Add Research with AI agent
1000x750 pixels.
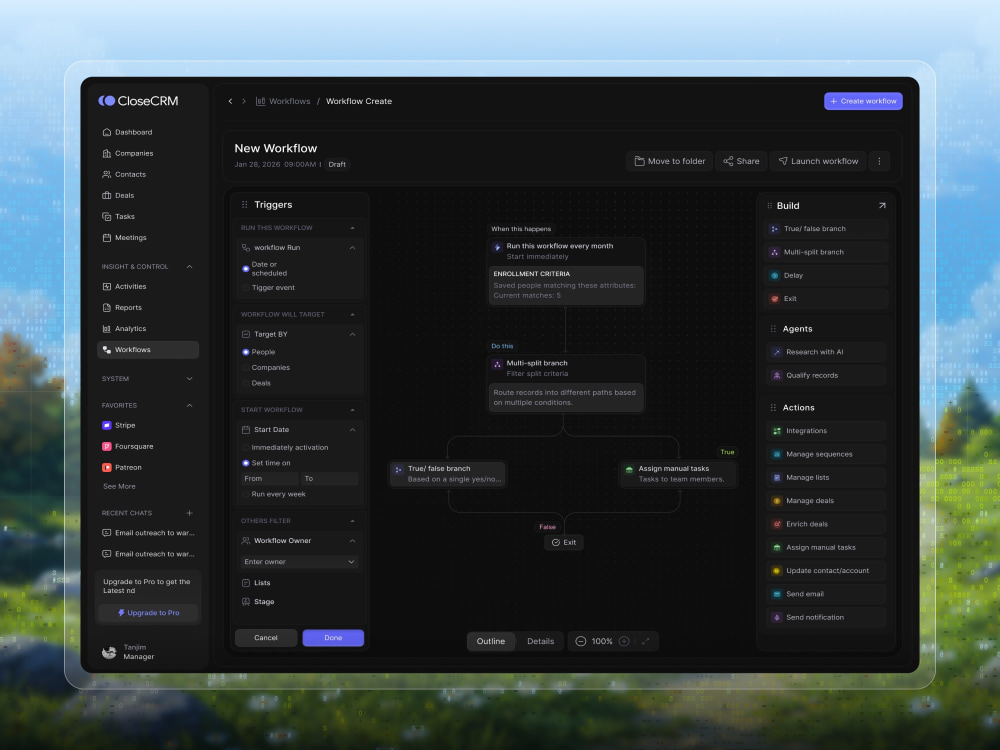pos(826,352)
